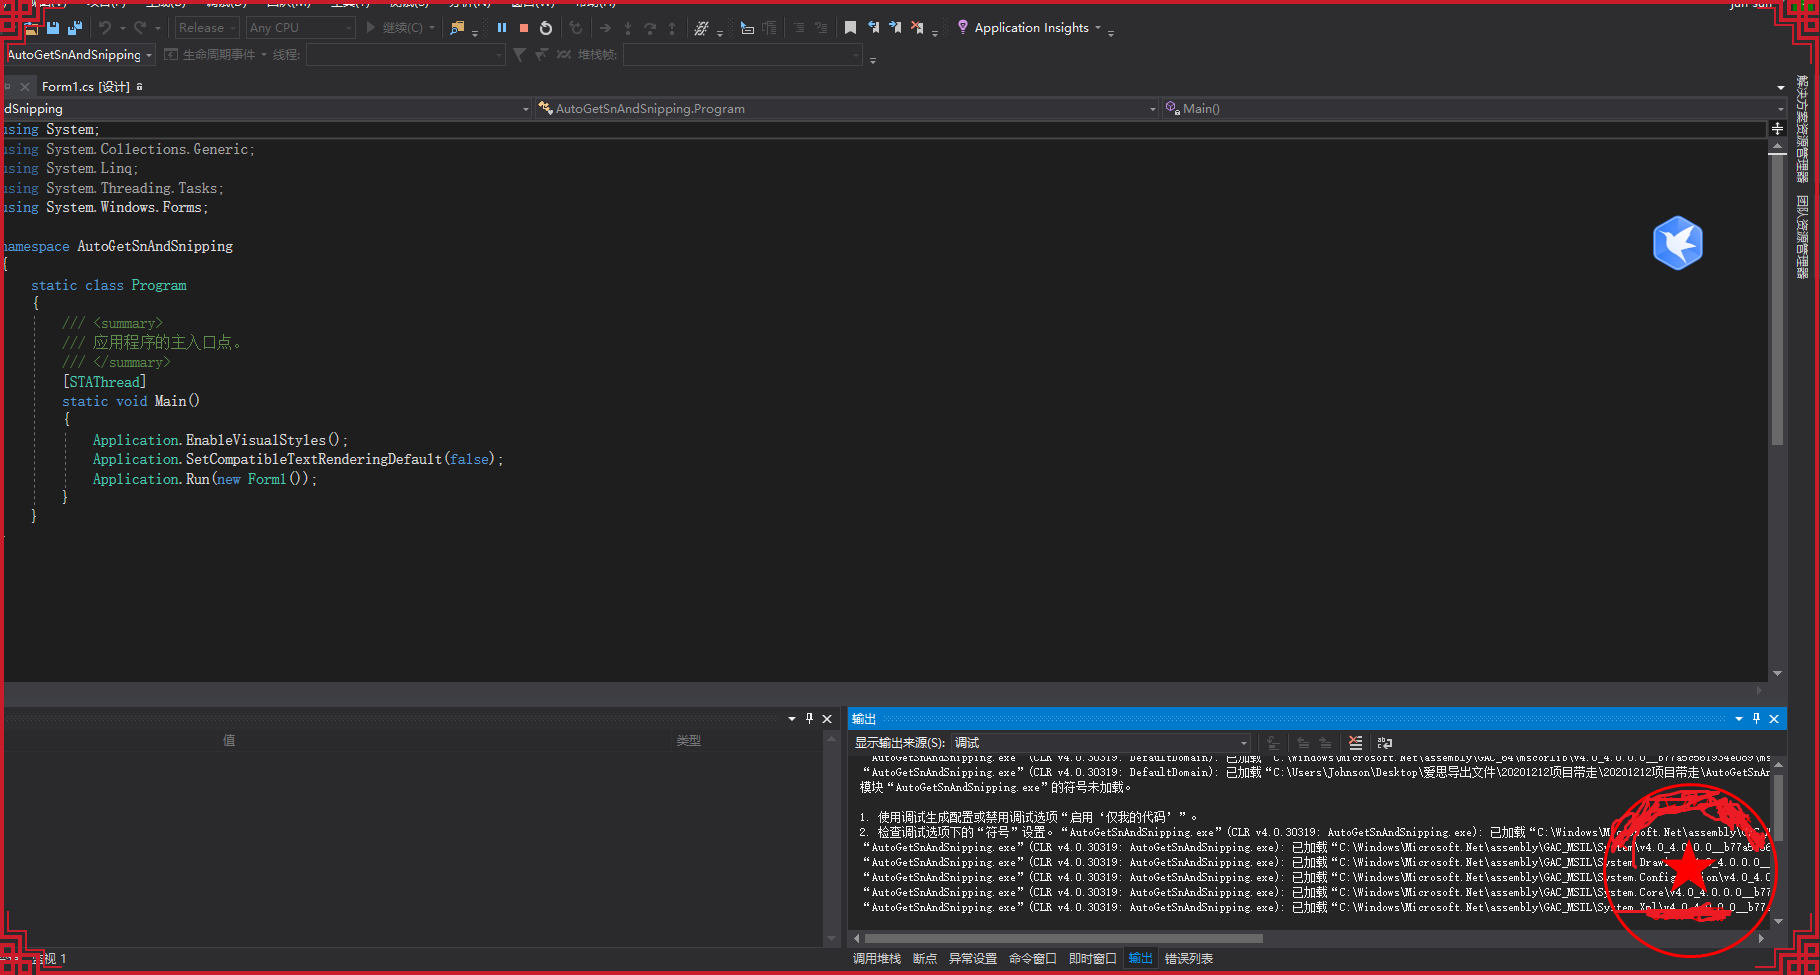
Task: Click the 继续(C) continue button
Action: (395, 28)
